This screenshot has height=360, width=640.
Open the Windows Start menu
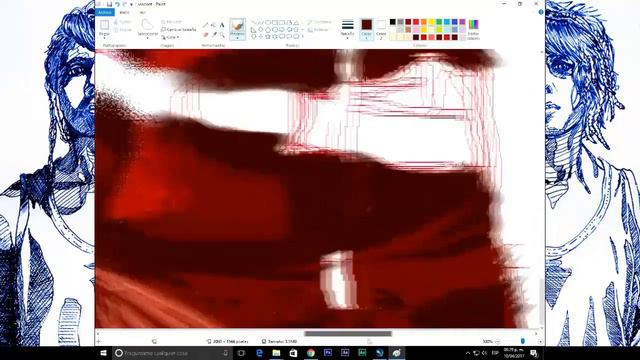pos(103,353)
